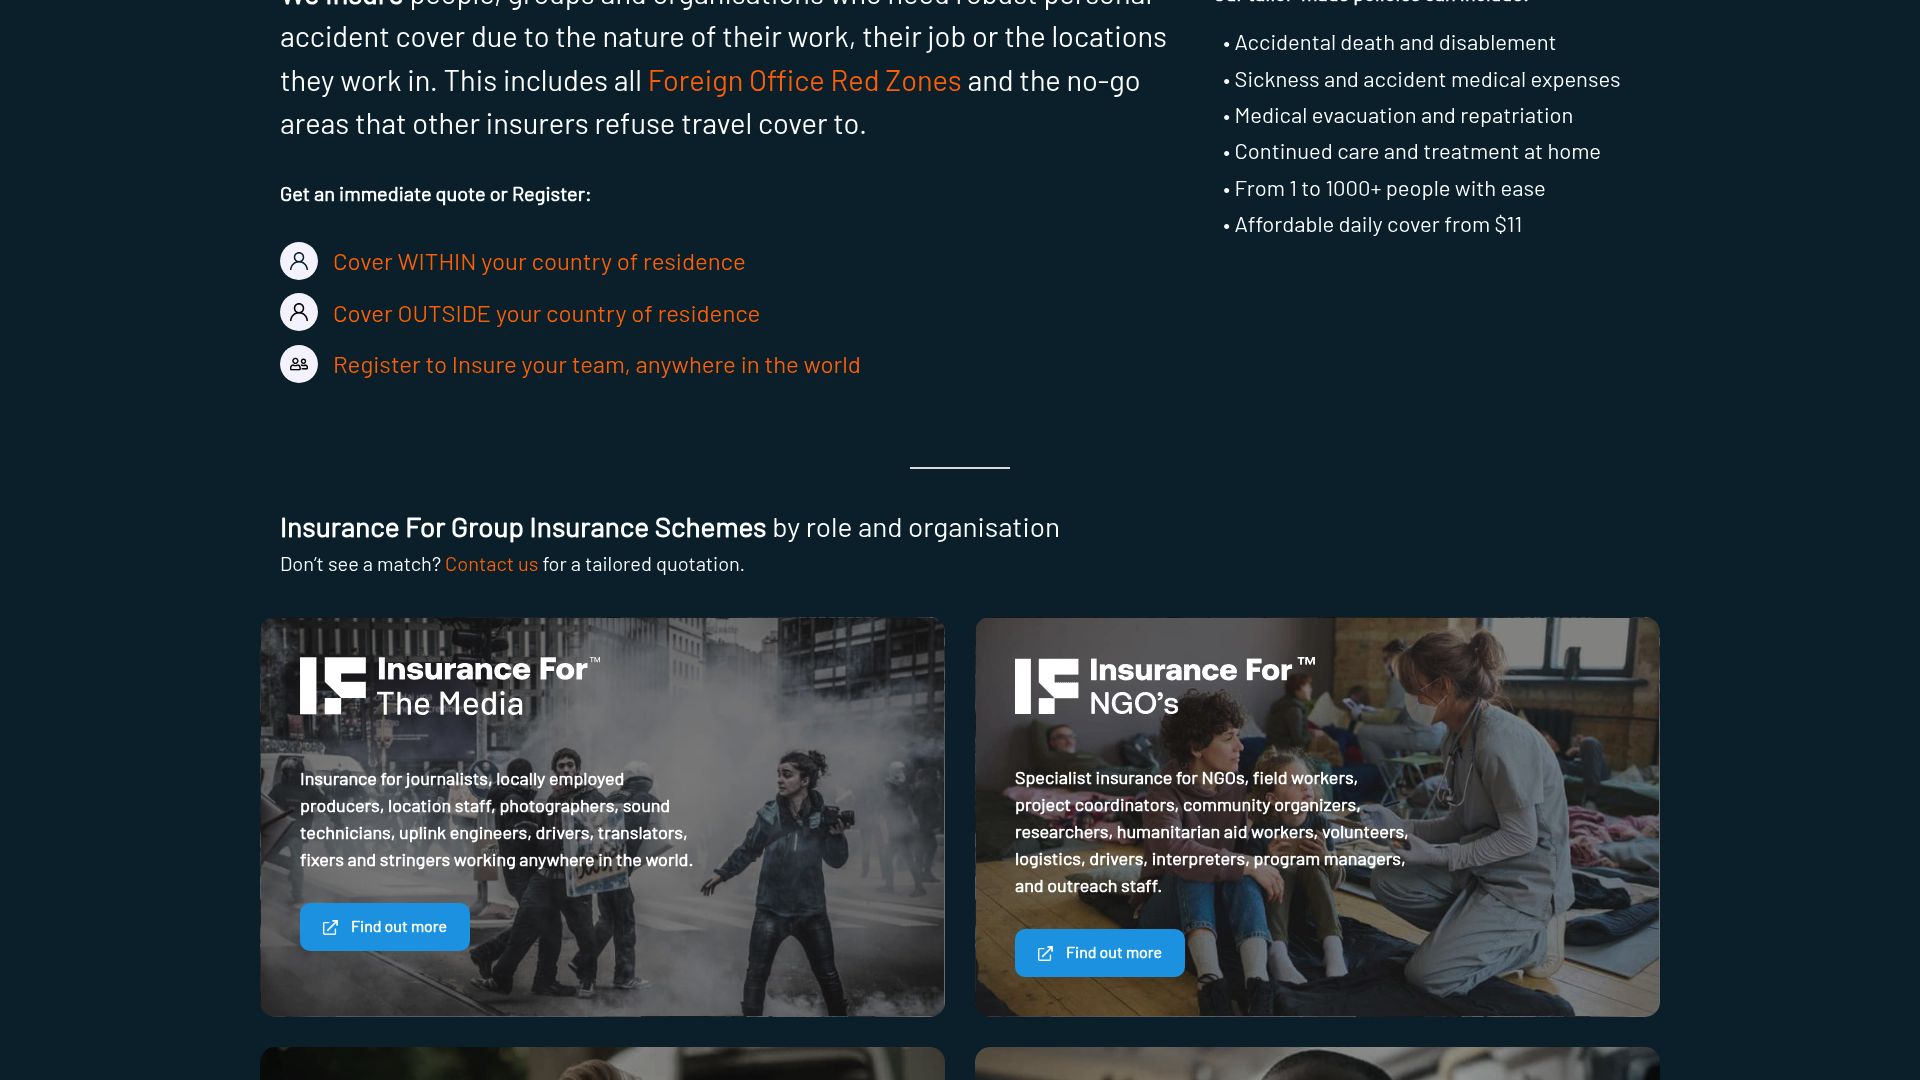Open Foreign Office Red Zones link
Image resolution: width=1920 pixels, height=1080 pixels.
804,81
